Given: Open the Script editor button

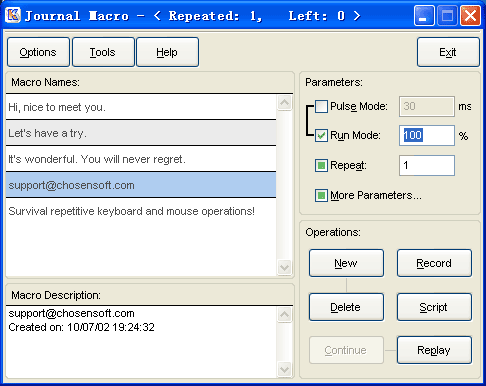Looking at the screenshot, I should (x=434, y=307).
